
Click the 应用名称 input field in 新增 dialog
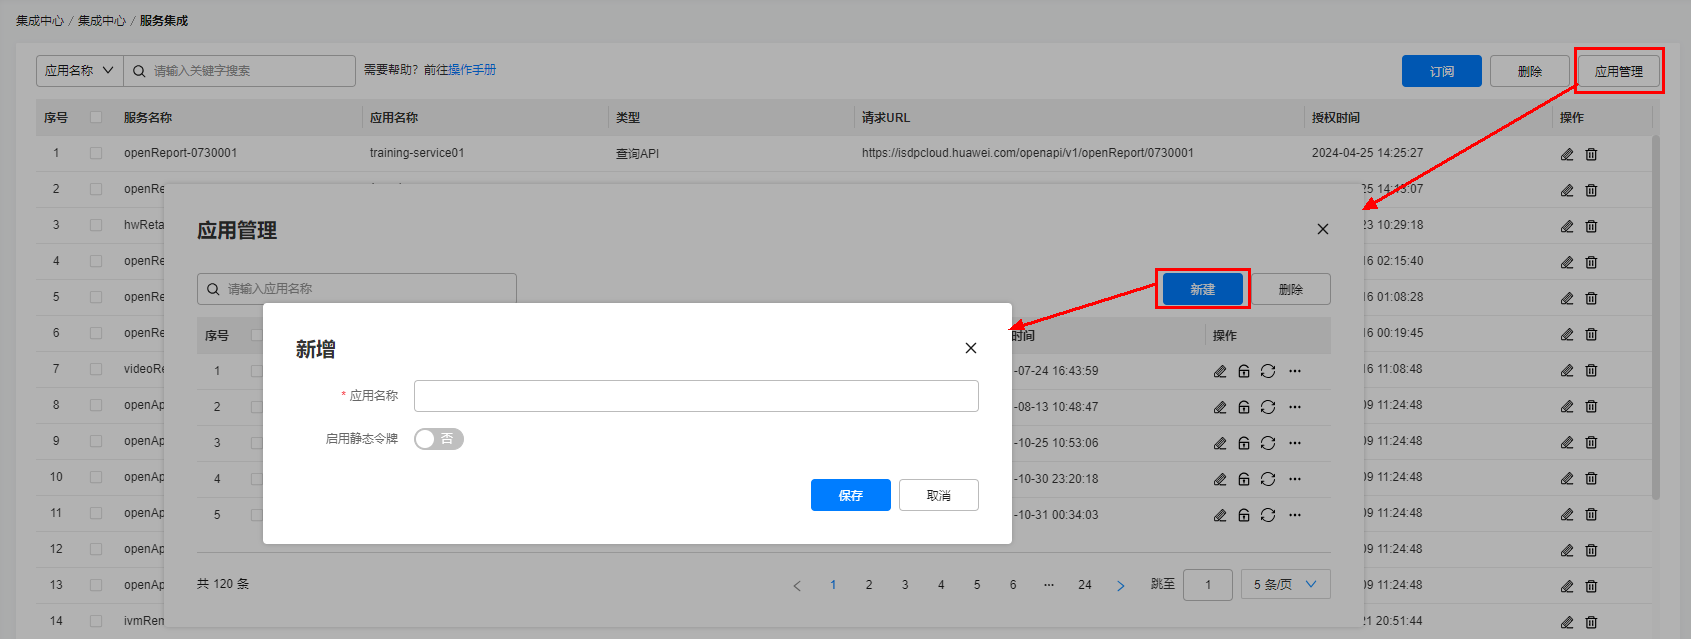(696, 396)
